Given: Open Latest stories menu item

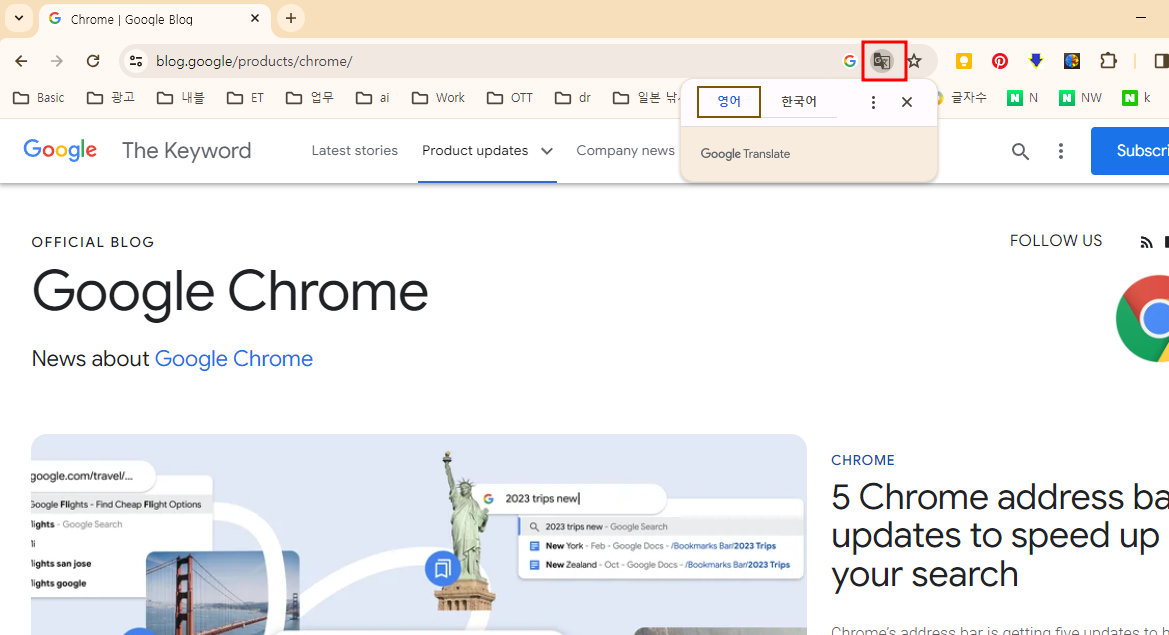Looking at the screenshot, I should 355,151.
